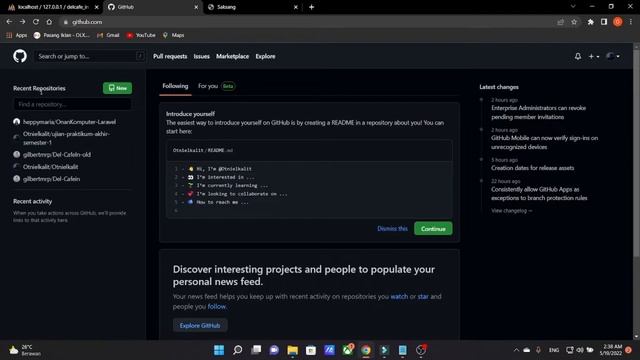Screen dimensions: 640x360
Task: Open Explore in top navigation
Action: click(265, 56)
